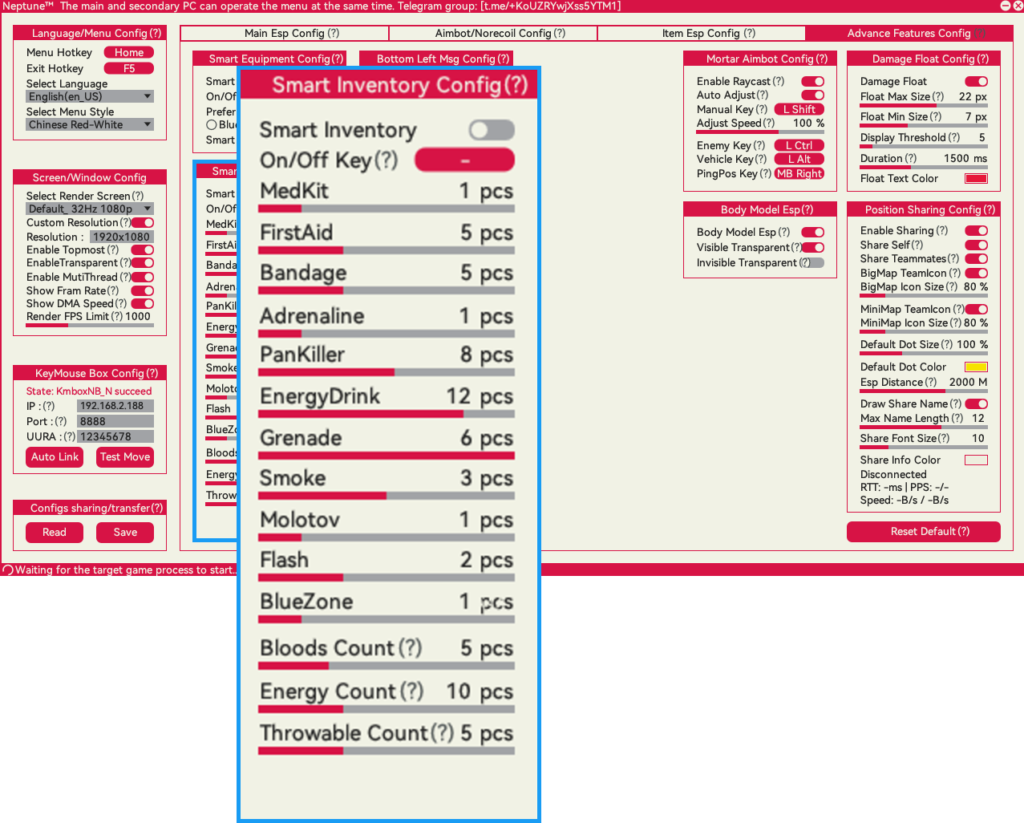Toggle Show Fram Rate switch

point(142,291)
